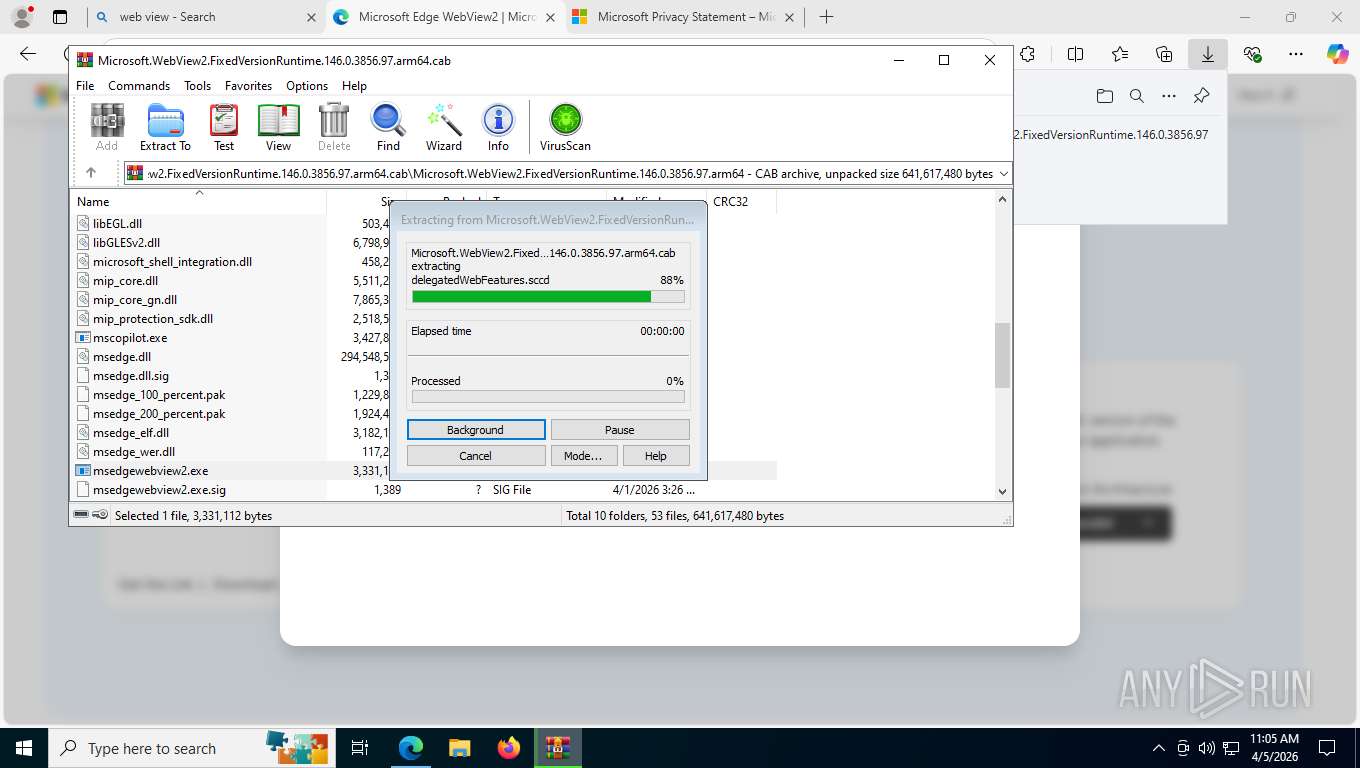Image resolution: width=1360 pixels, height=768 pixels.
Task: Go up one folder level arrow
Action: [x=91, y=173]
